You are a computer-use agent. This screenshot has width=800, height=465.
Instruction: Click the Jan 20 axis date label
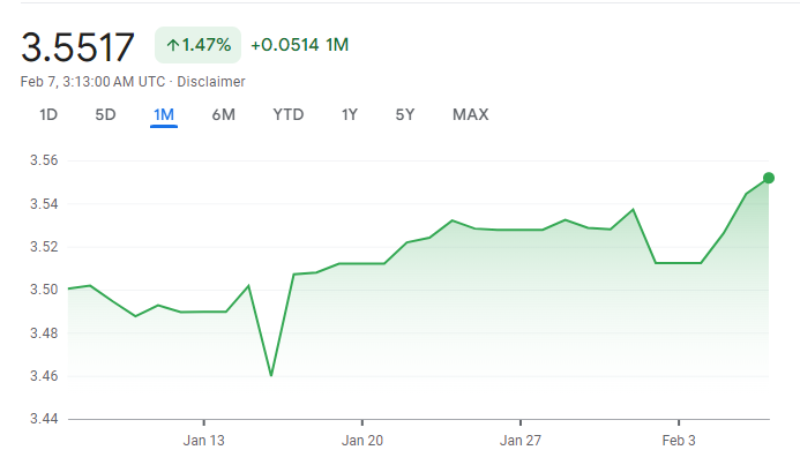point(362,440)
